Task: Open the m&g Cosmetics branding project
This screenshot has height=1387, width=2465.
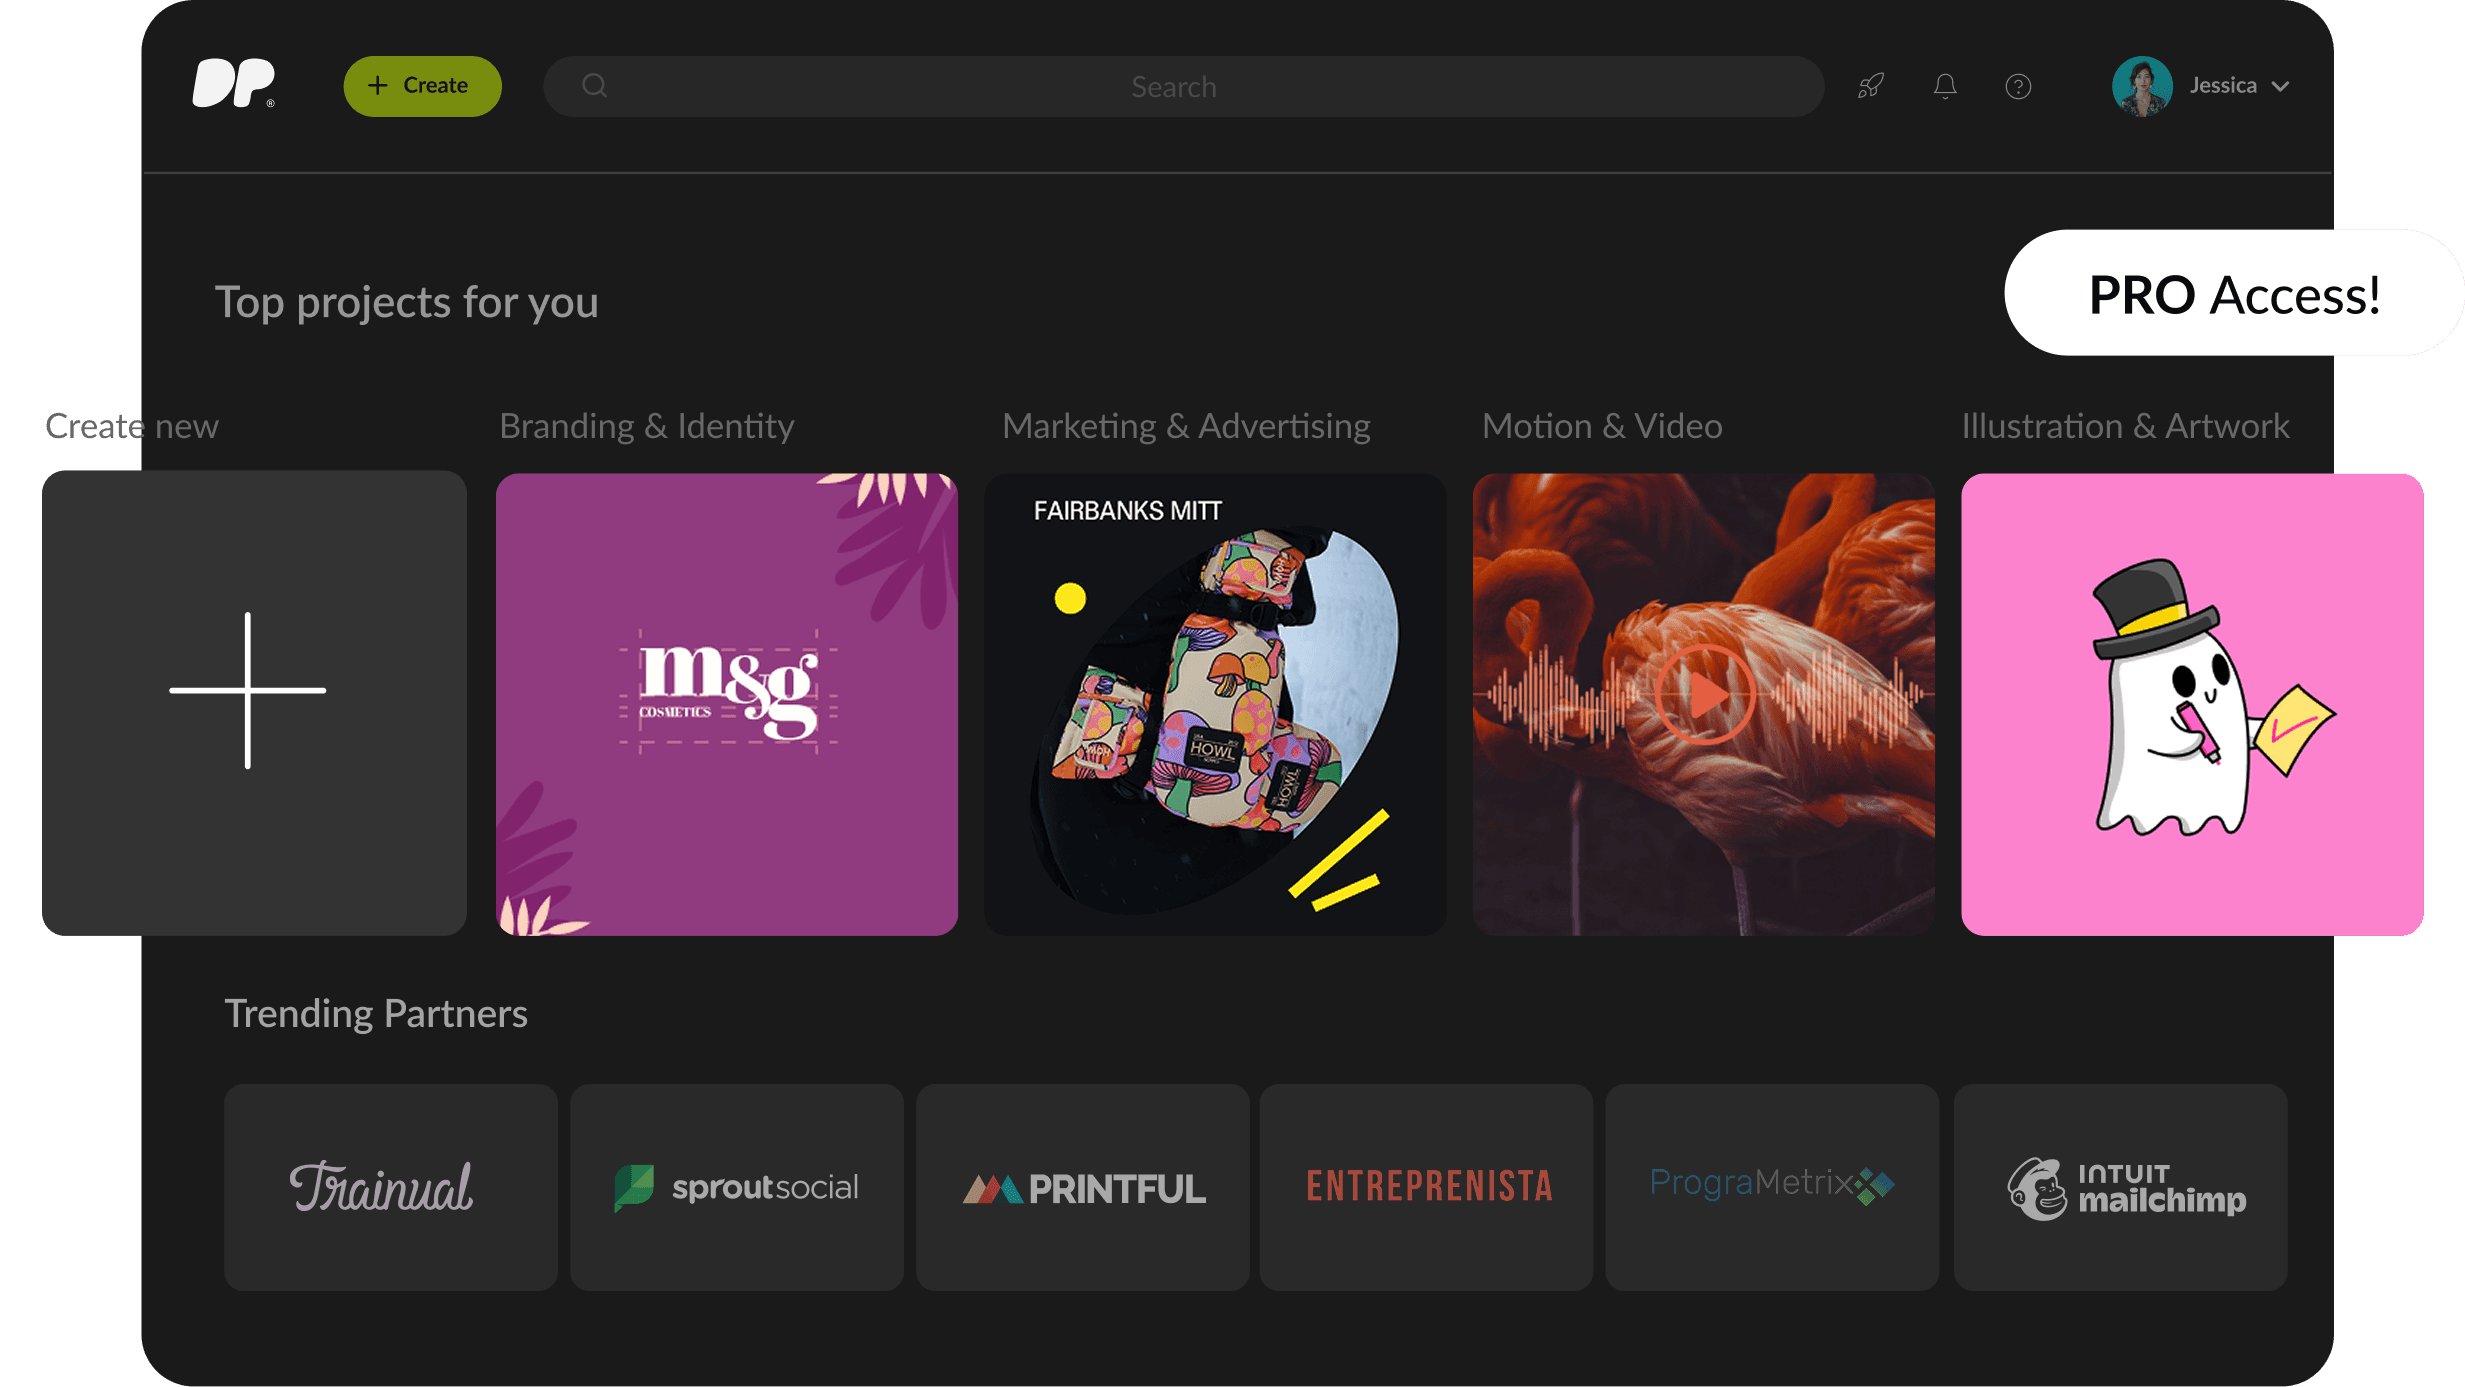Action: click(x=727, y=704)
